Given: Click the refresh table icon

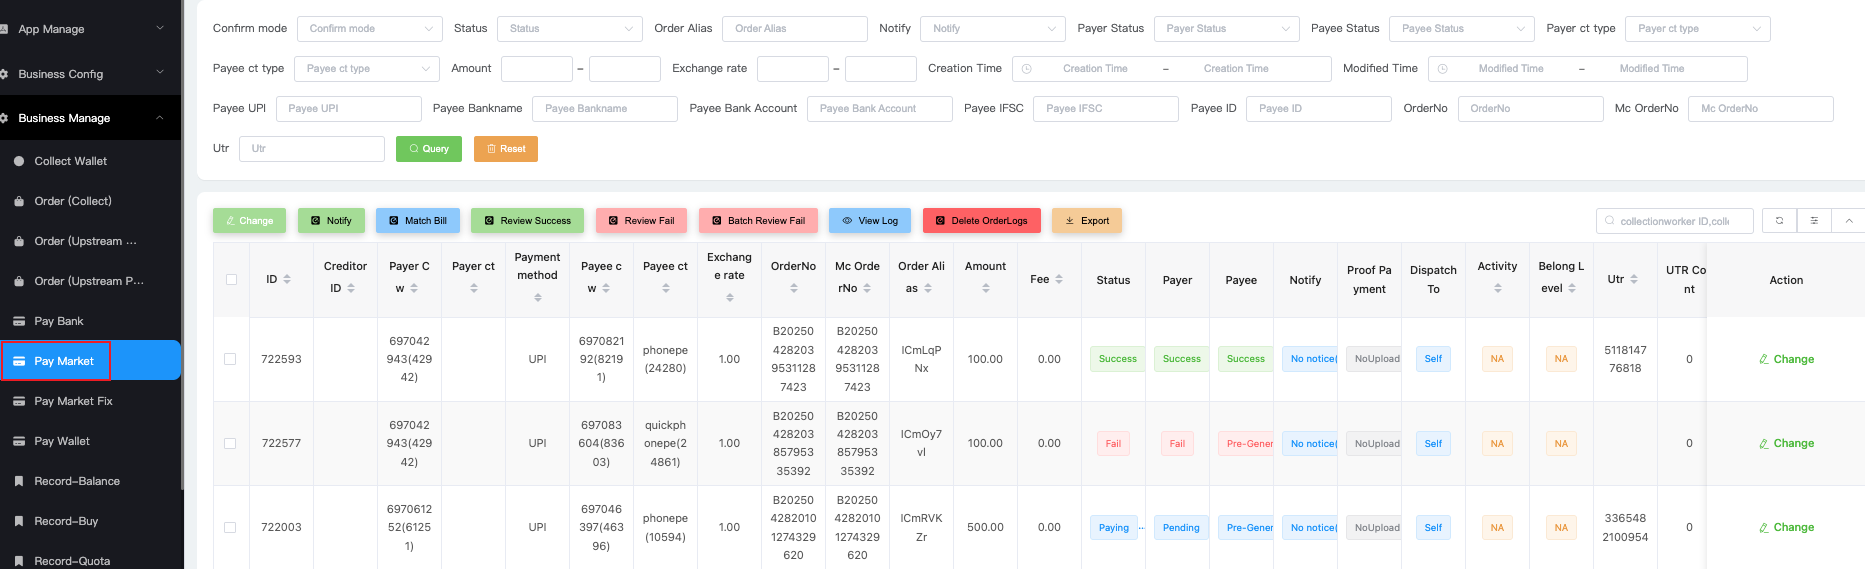Looking at the screenshot, I should 1779,221.
